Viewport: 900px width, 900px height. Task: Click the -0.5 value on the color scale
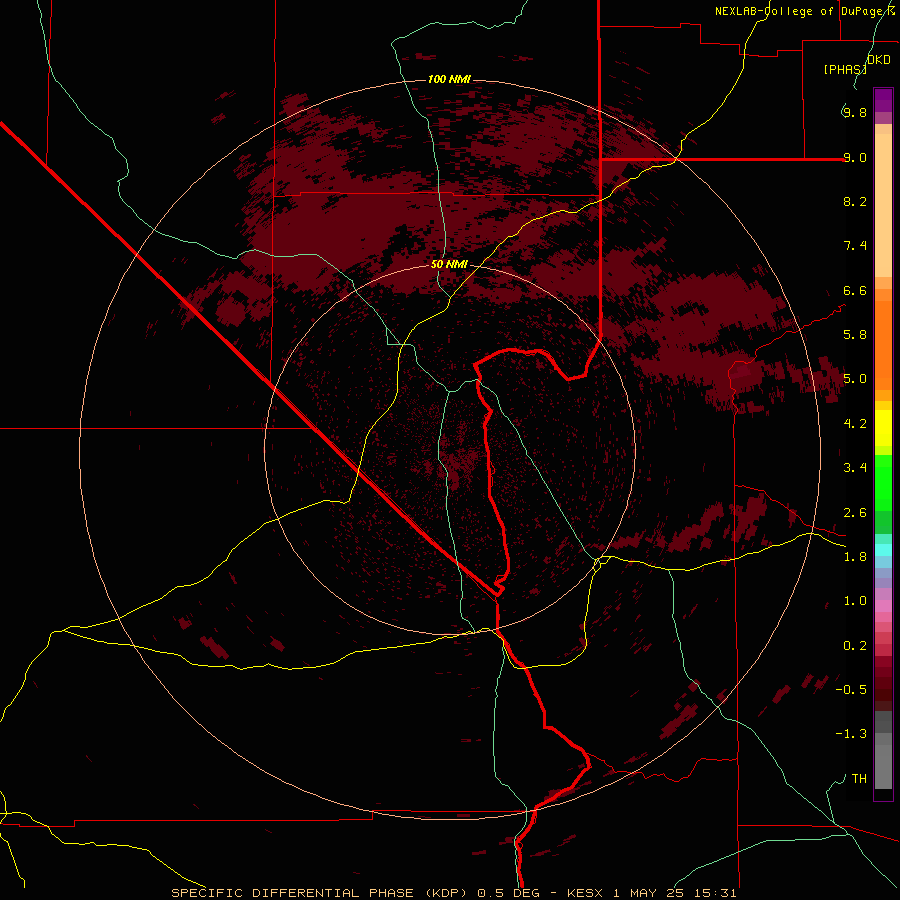click(x=851, y=689)
